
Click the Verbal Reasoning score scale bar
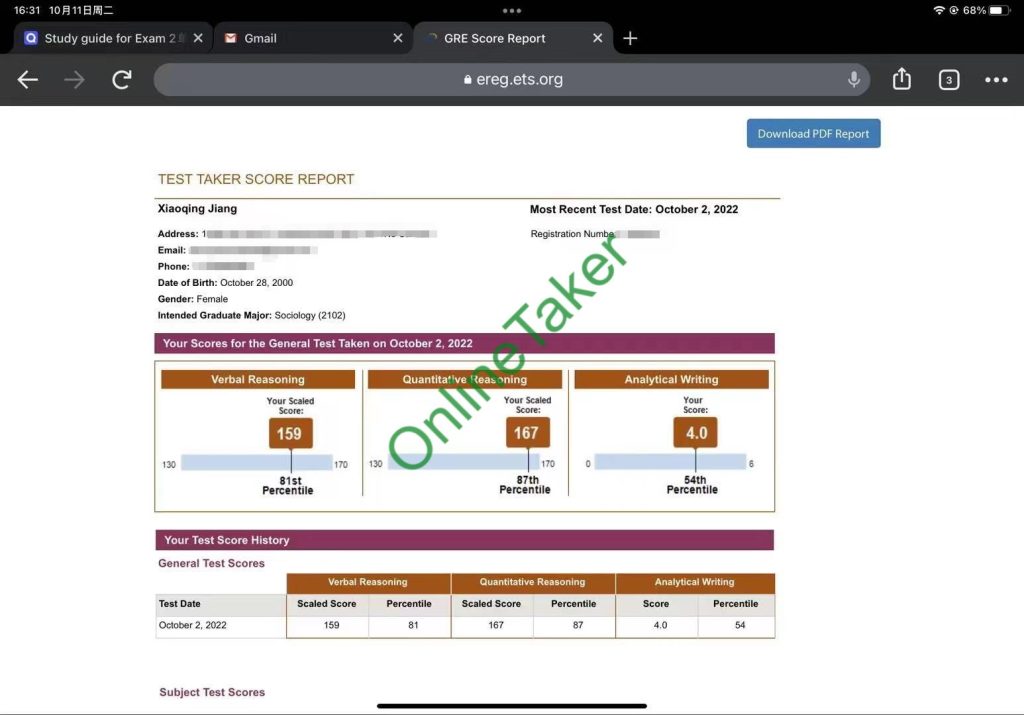pyautogui.click(x=257, y=462)
